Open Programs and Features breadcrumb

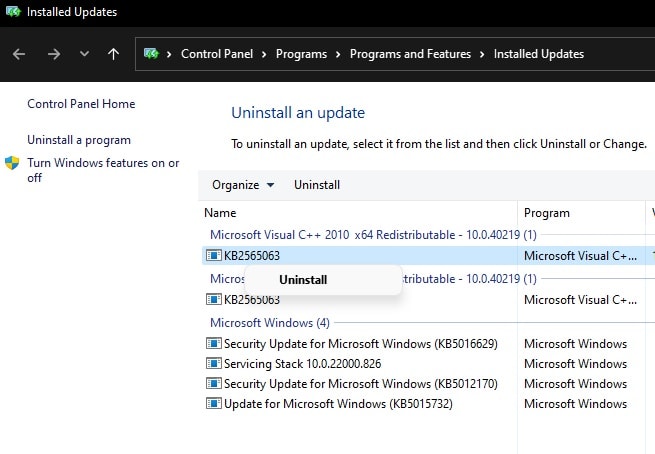tap(410, 54)
